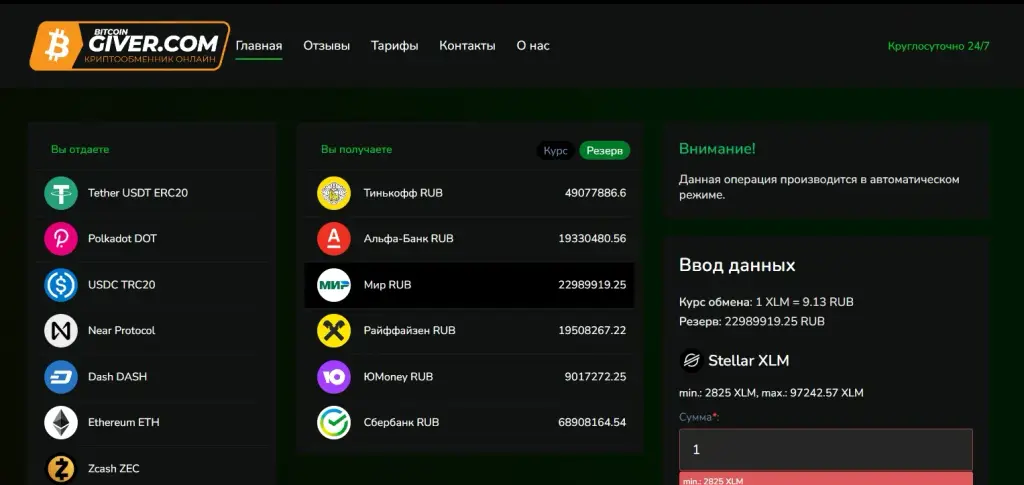Screen dimensions: 1024x485
Task: Click the reserve value 19508267.22
Action: pyautogui.click(x=592, y=331)
